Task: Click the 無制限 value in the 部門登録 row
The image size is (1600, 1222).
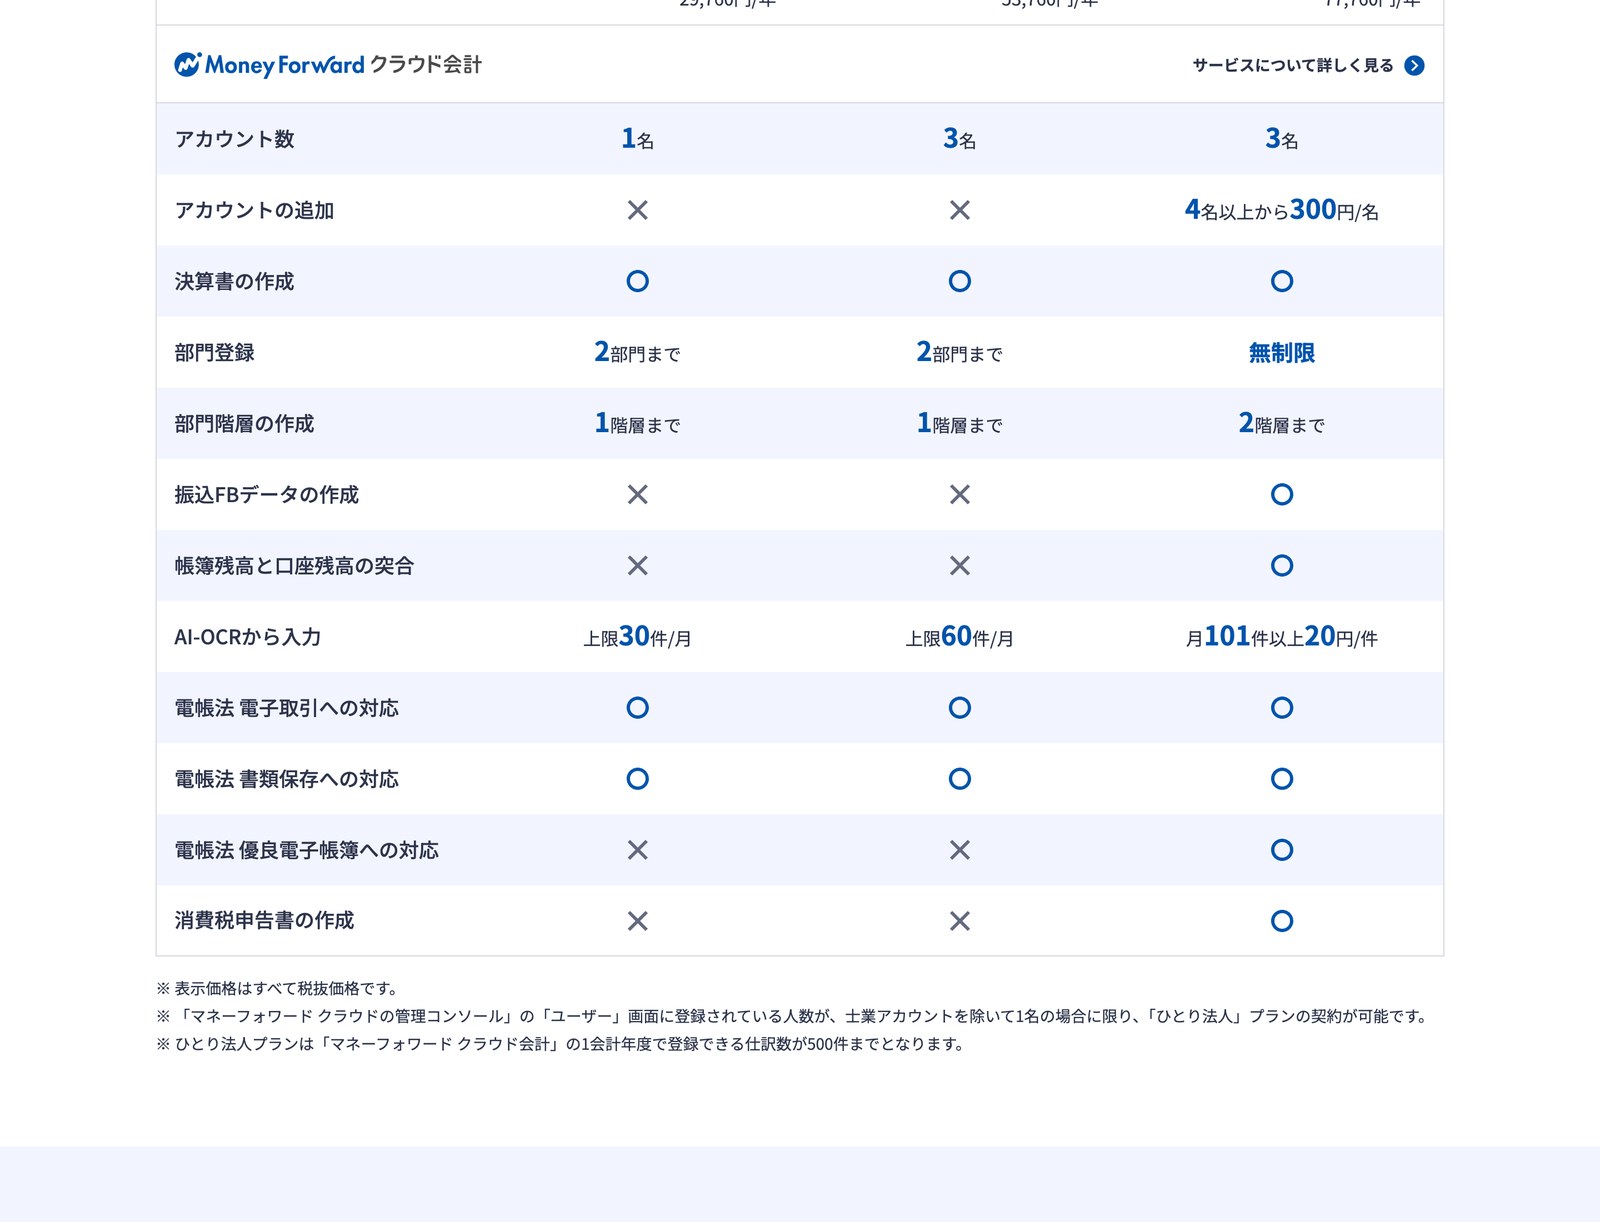Action: click(x=1281, y=353)
